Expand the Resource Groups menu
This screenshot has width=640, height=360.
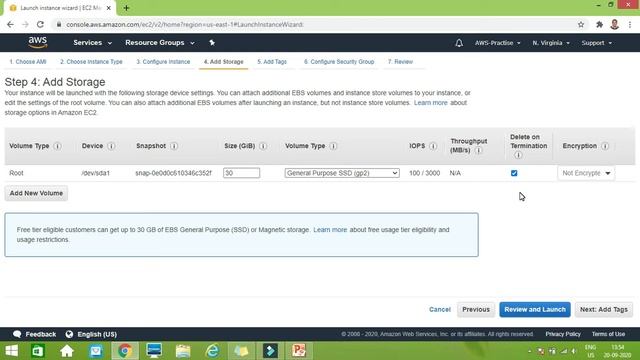click(x=160, y=42)
